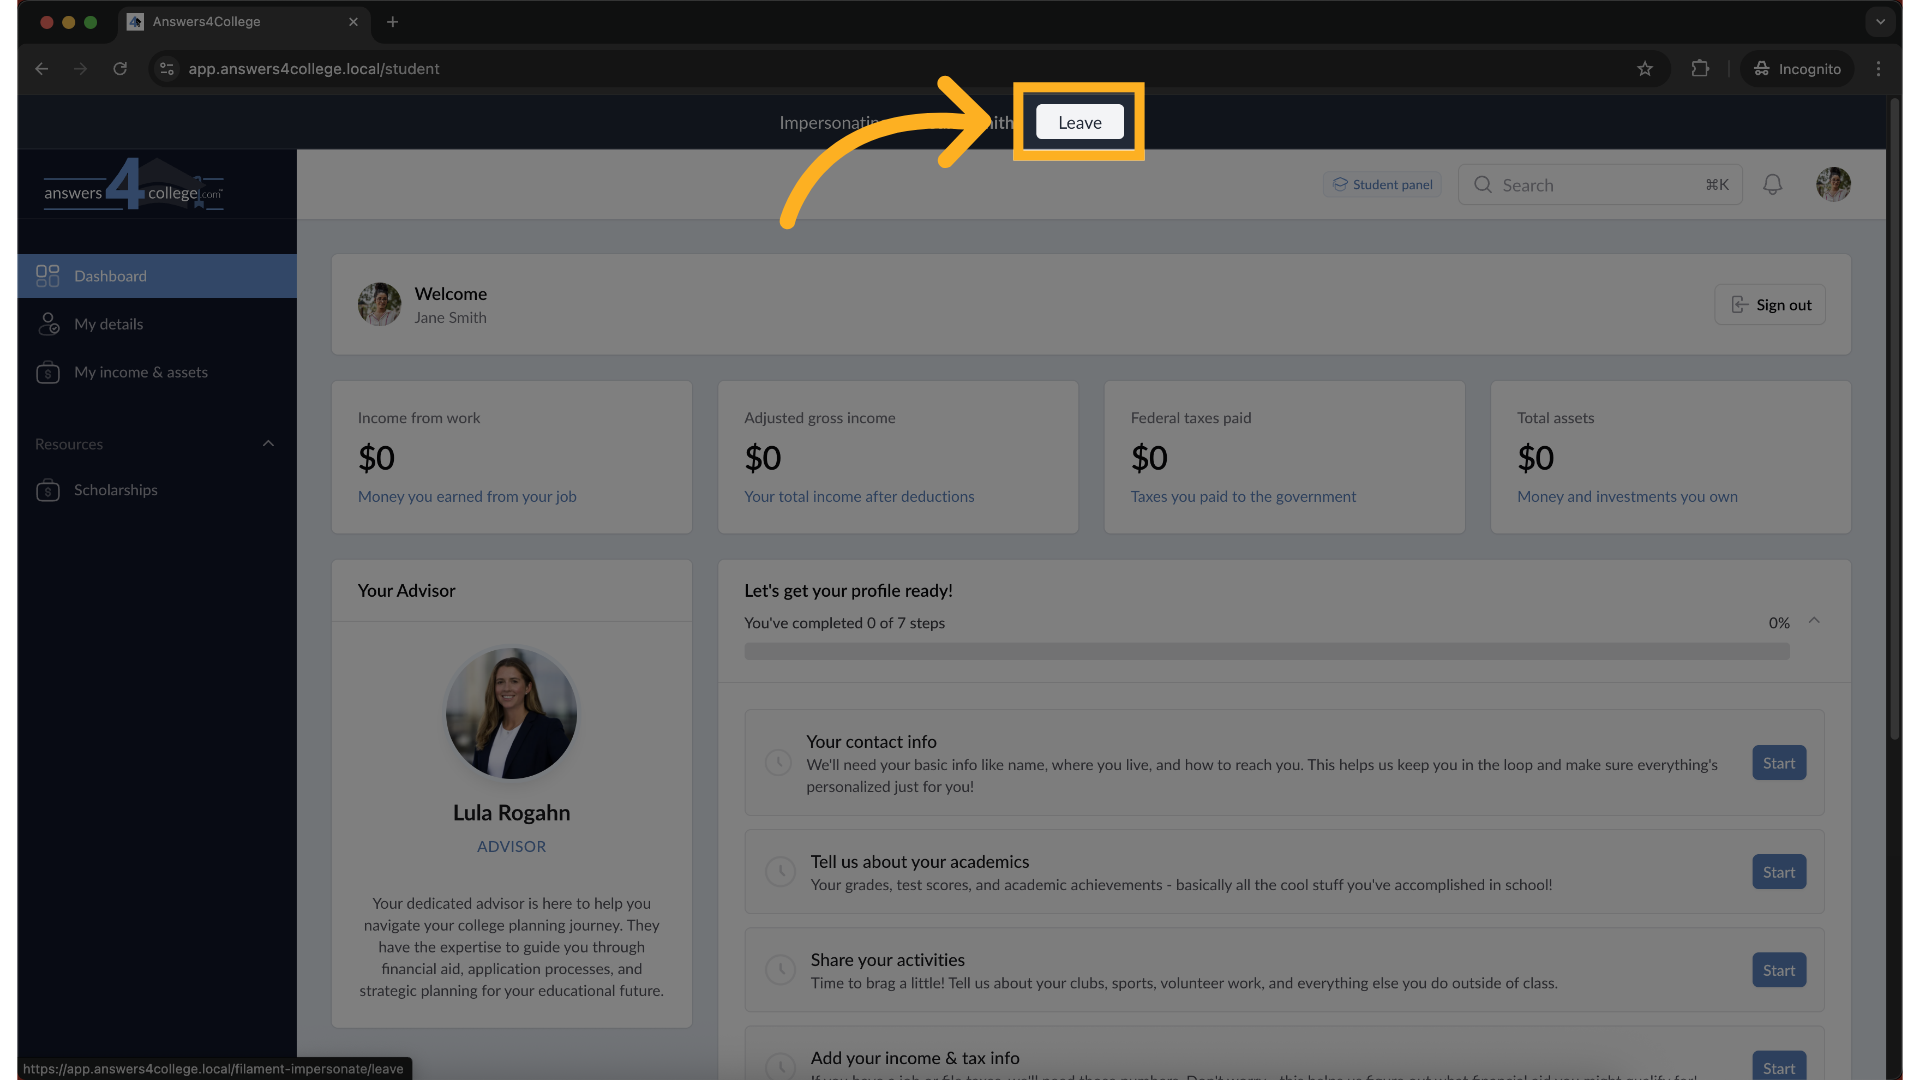
Task: Click the My income & assets icon
Action: (47, 372)
